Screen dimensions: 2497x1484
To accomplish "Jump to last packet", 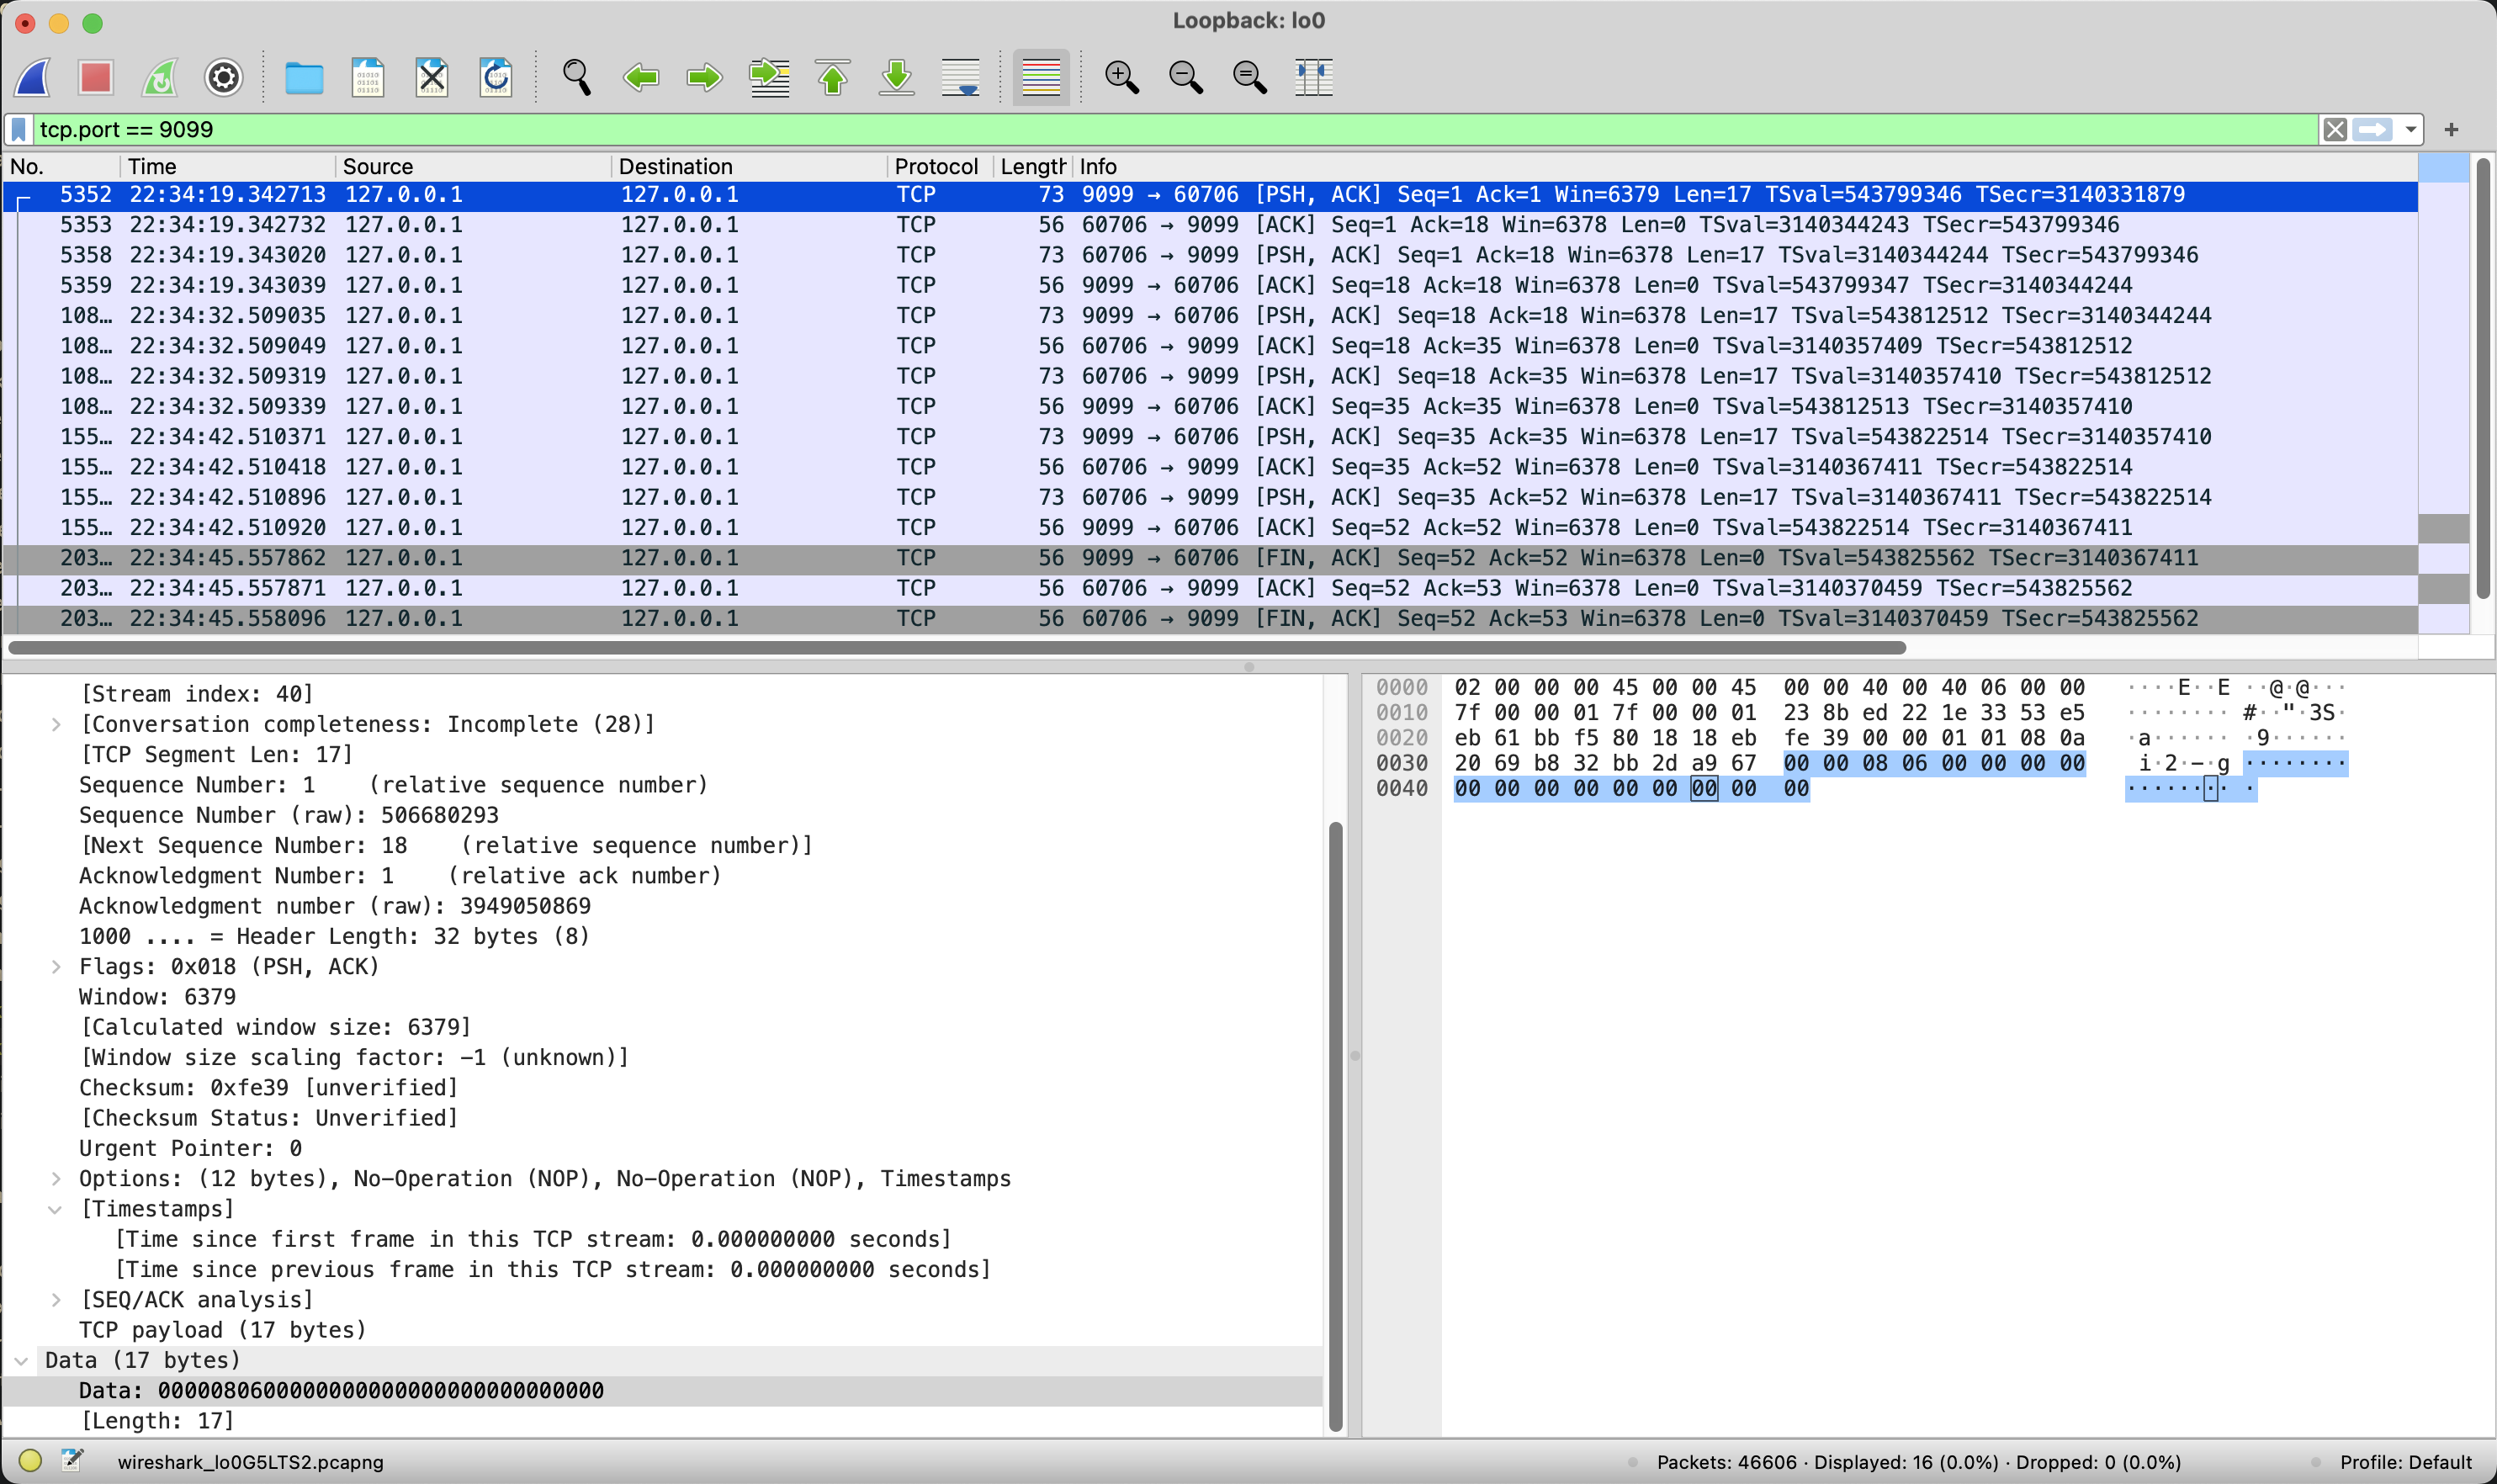I will click(x=897, y=77).
